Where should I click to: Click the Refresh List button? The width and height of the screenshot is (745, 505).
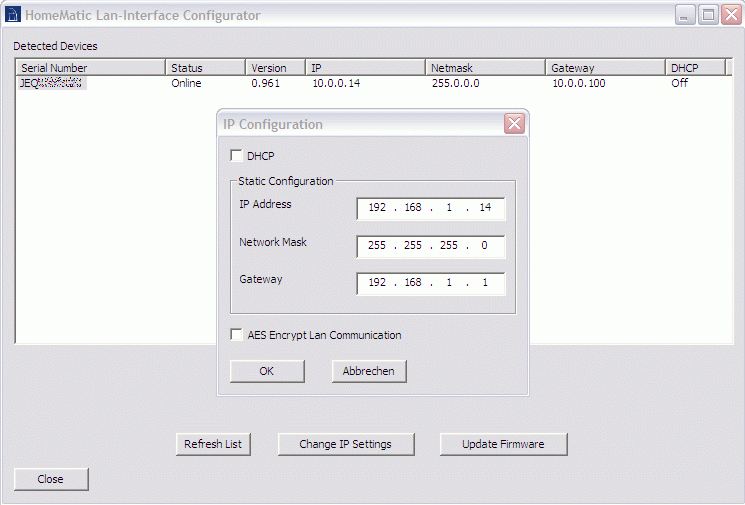213,444
